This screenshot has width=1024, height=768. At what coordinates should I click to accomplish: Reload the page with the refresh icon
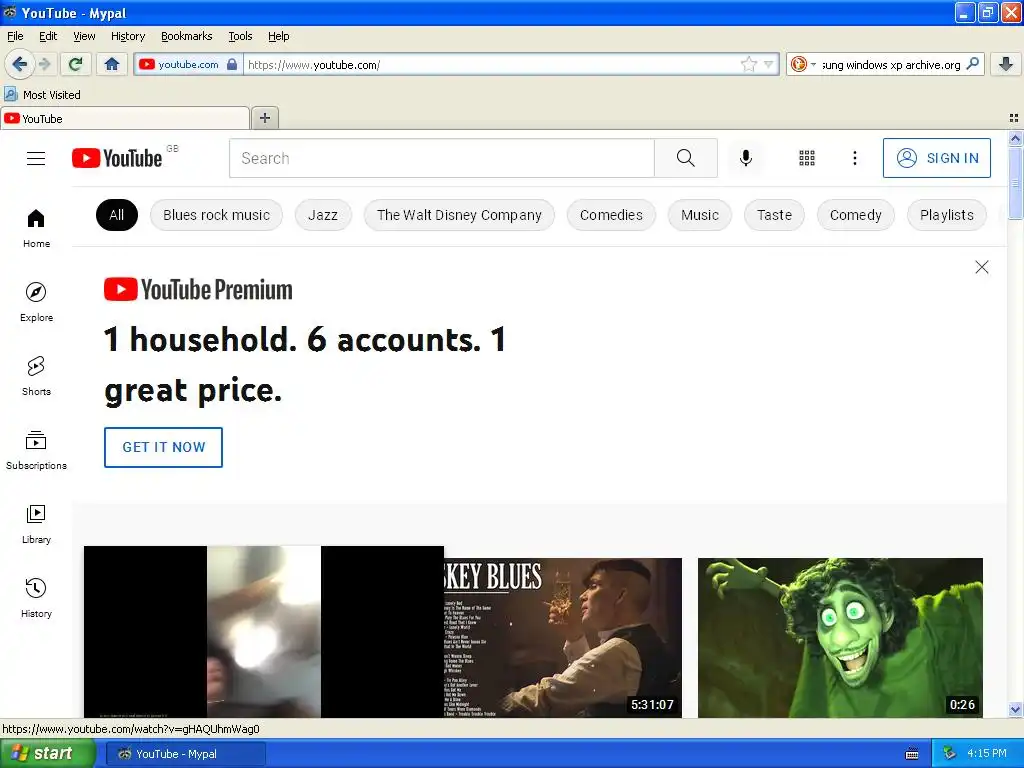click(x=76, y=64)
